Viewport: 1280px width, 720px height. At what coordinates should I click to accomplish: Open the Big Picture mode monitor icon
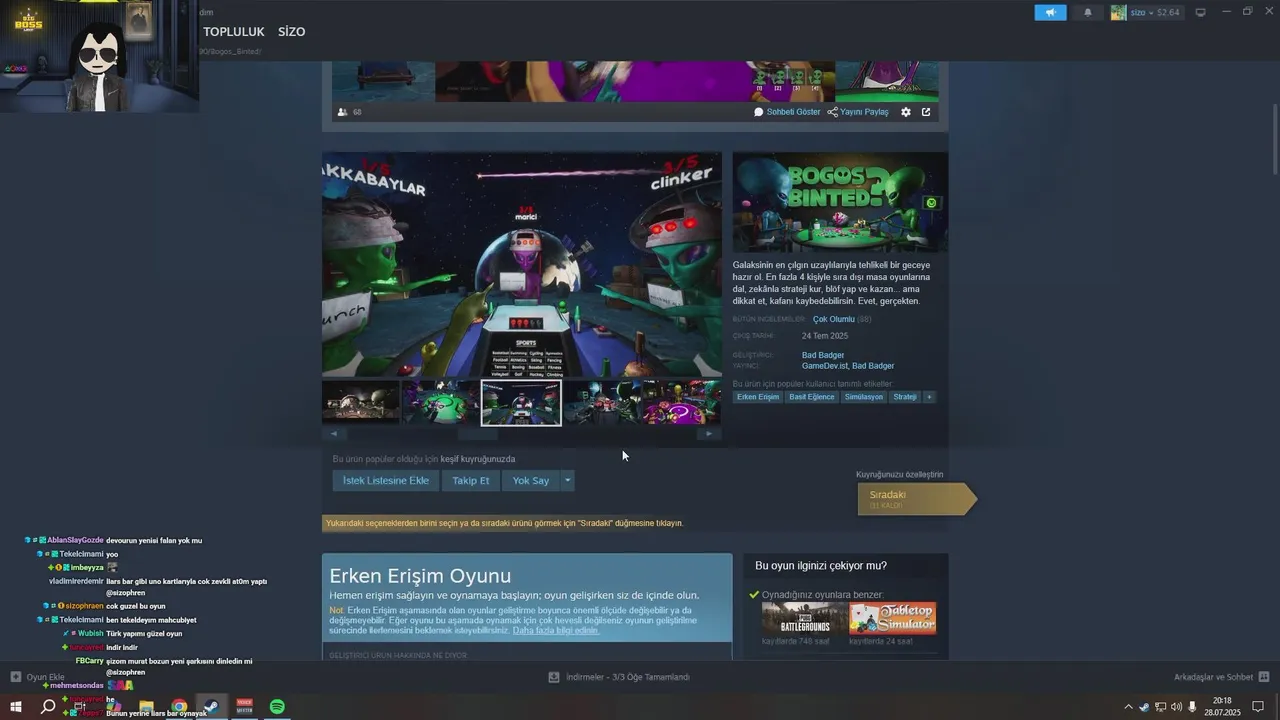(1201, 13)
